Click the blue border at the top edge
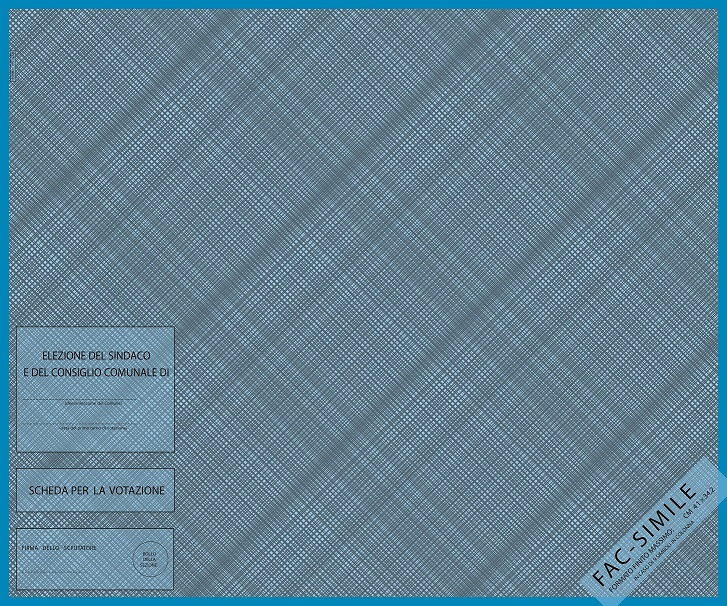Image resolution: width=727 pixels, height=606 pixels. coord(363,4)
